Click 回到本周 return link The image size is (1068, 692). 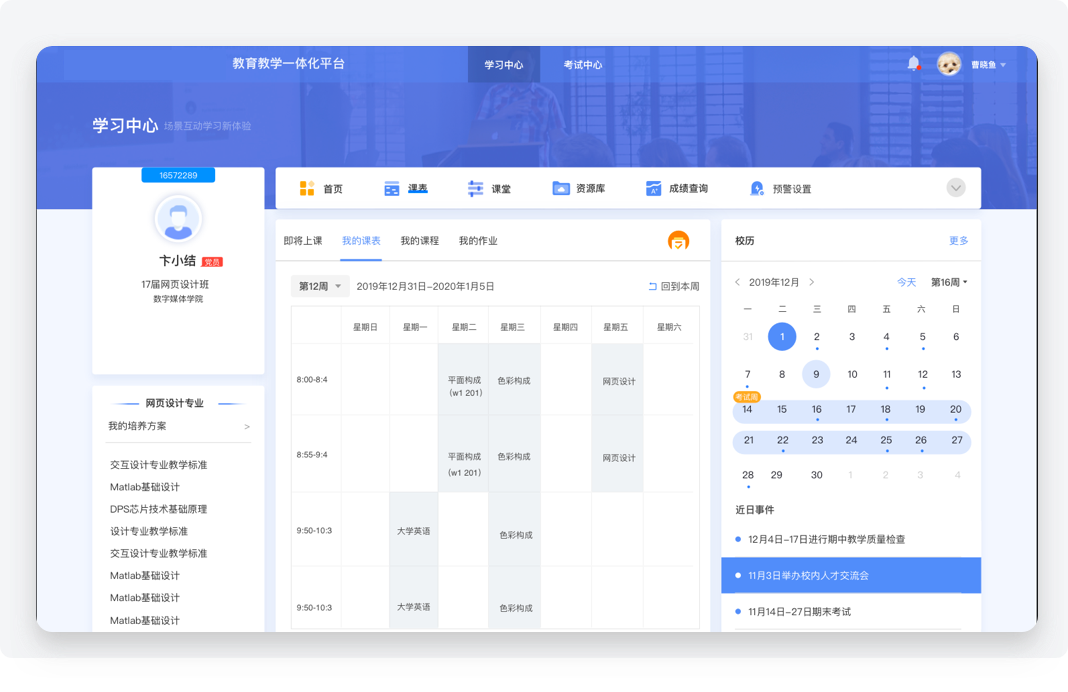674,286
